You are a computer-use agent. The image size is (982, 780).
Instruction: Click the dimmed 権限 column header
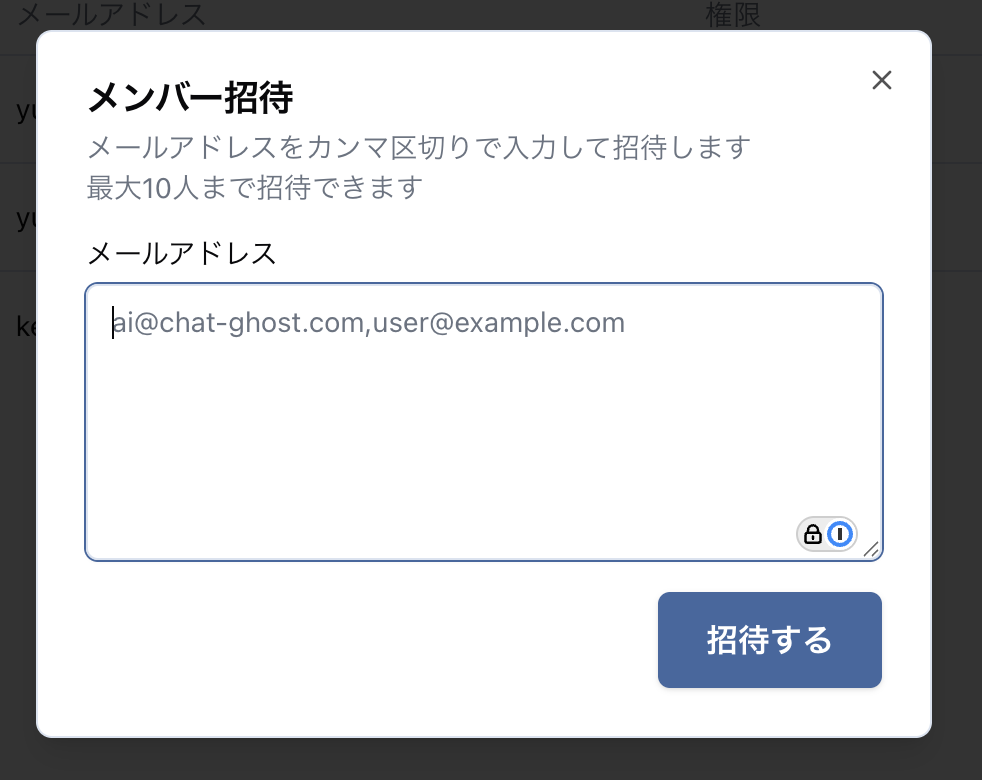tap(733, 14)
